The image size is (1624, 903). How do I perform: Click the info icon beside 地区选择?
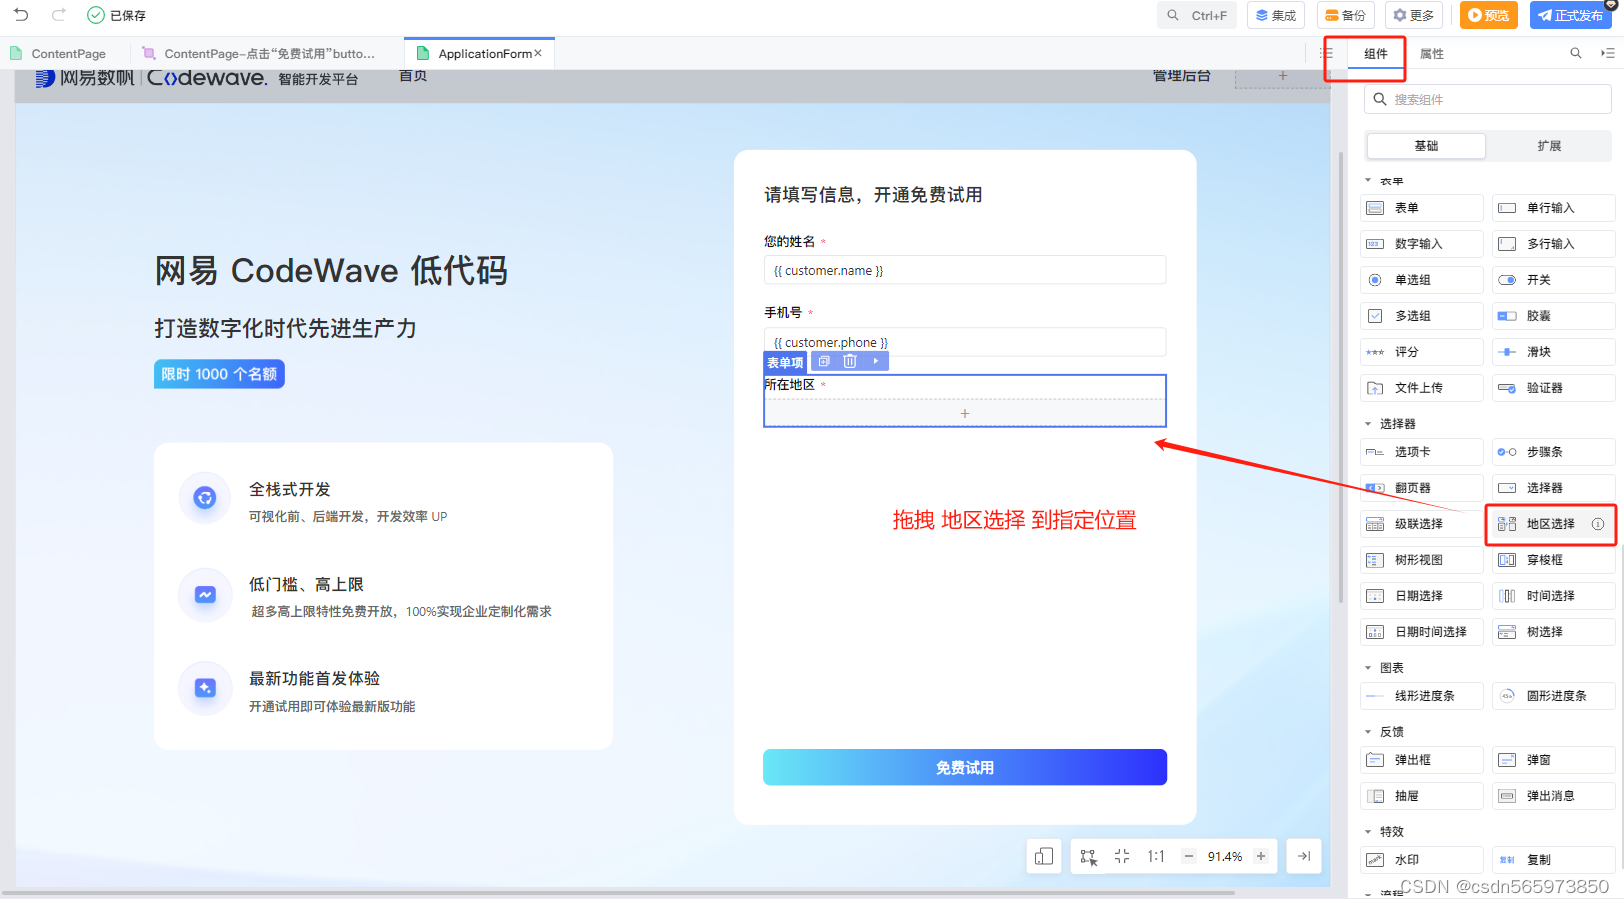point(1598,524)
